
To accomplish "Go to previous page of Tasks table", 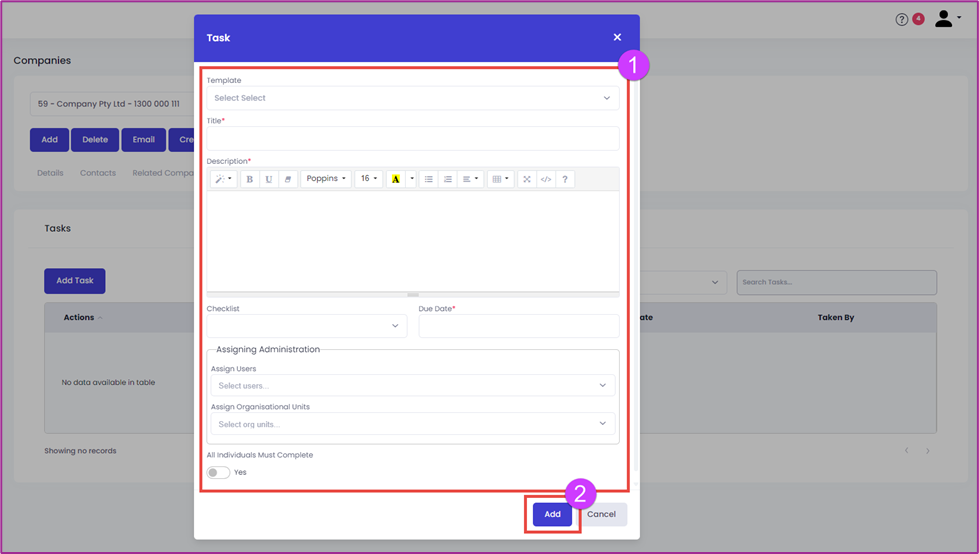I will tap(907, 450).
